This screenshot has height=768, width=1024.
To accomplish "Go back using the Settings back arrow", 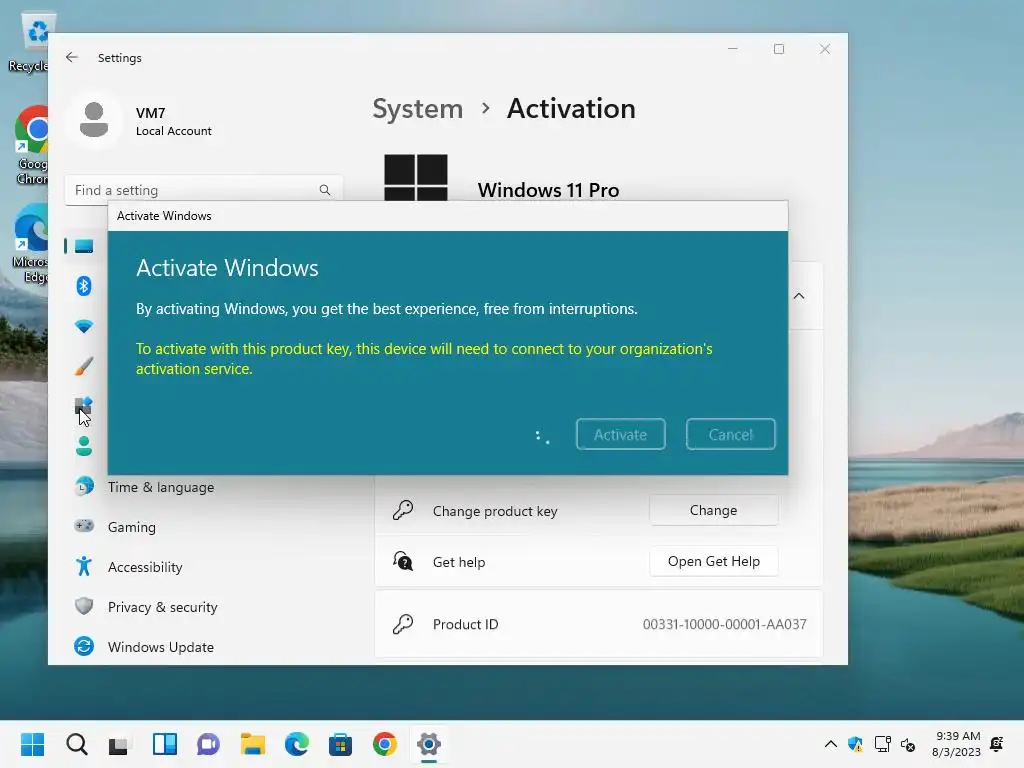I will [72, 57].
